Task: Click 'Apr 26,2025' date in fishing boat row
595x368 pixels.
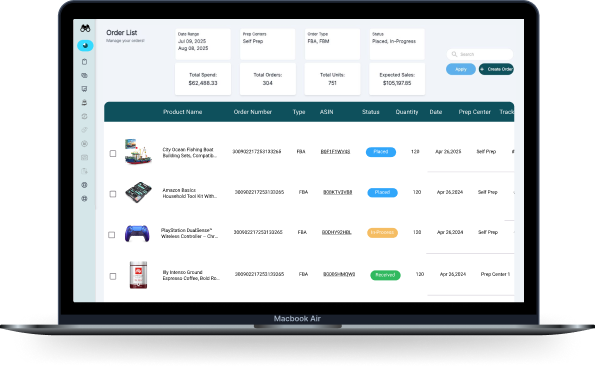Action: click(448, 151)
